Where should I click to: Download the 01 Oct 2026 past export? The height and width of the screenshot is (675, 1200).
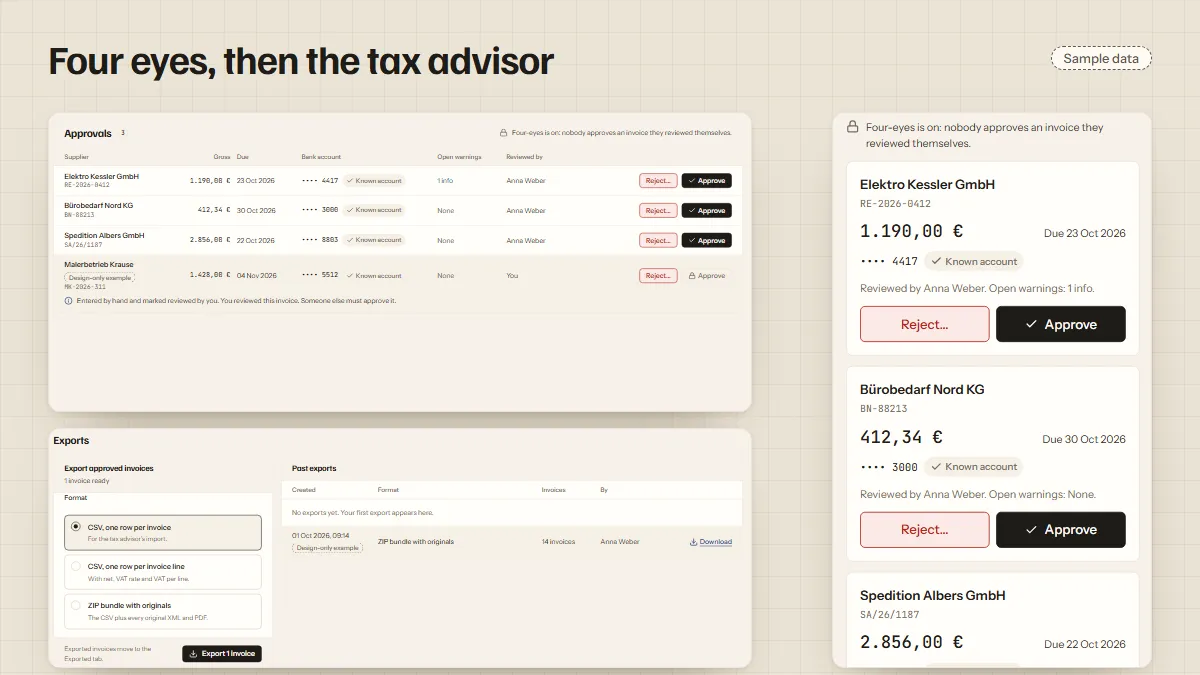[711, 542]
